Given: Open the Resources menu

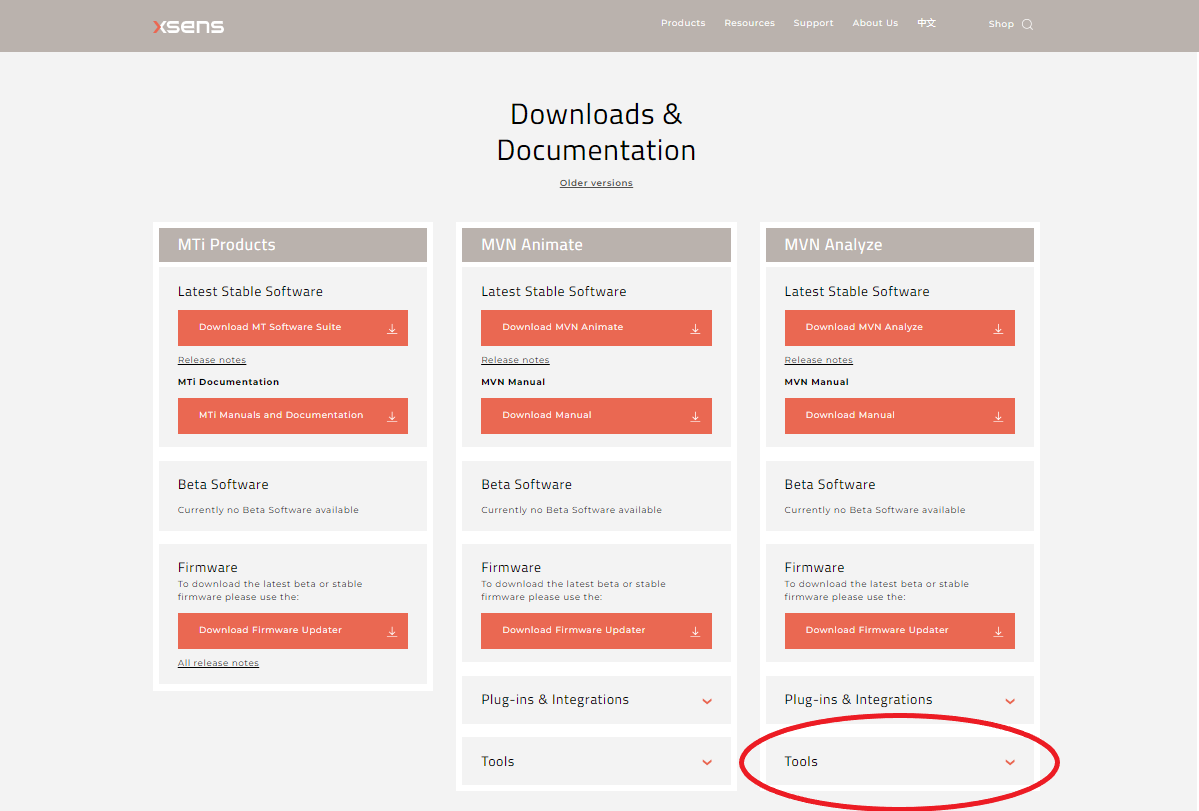Looking at the screenshot, I should tap(749, 23).
